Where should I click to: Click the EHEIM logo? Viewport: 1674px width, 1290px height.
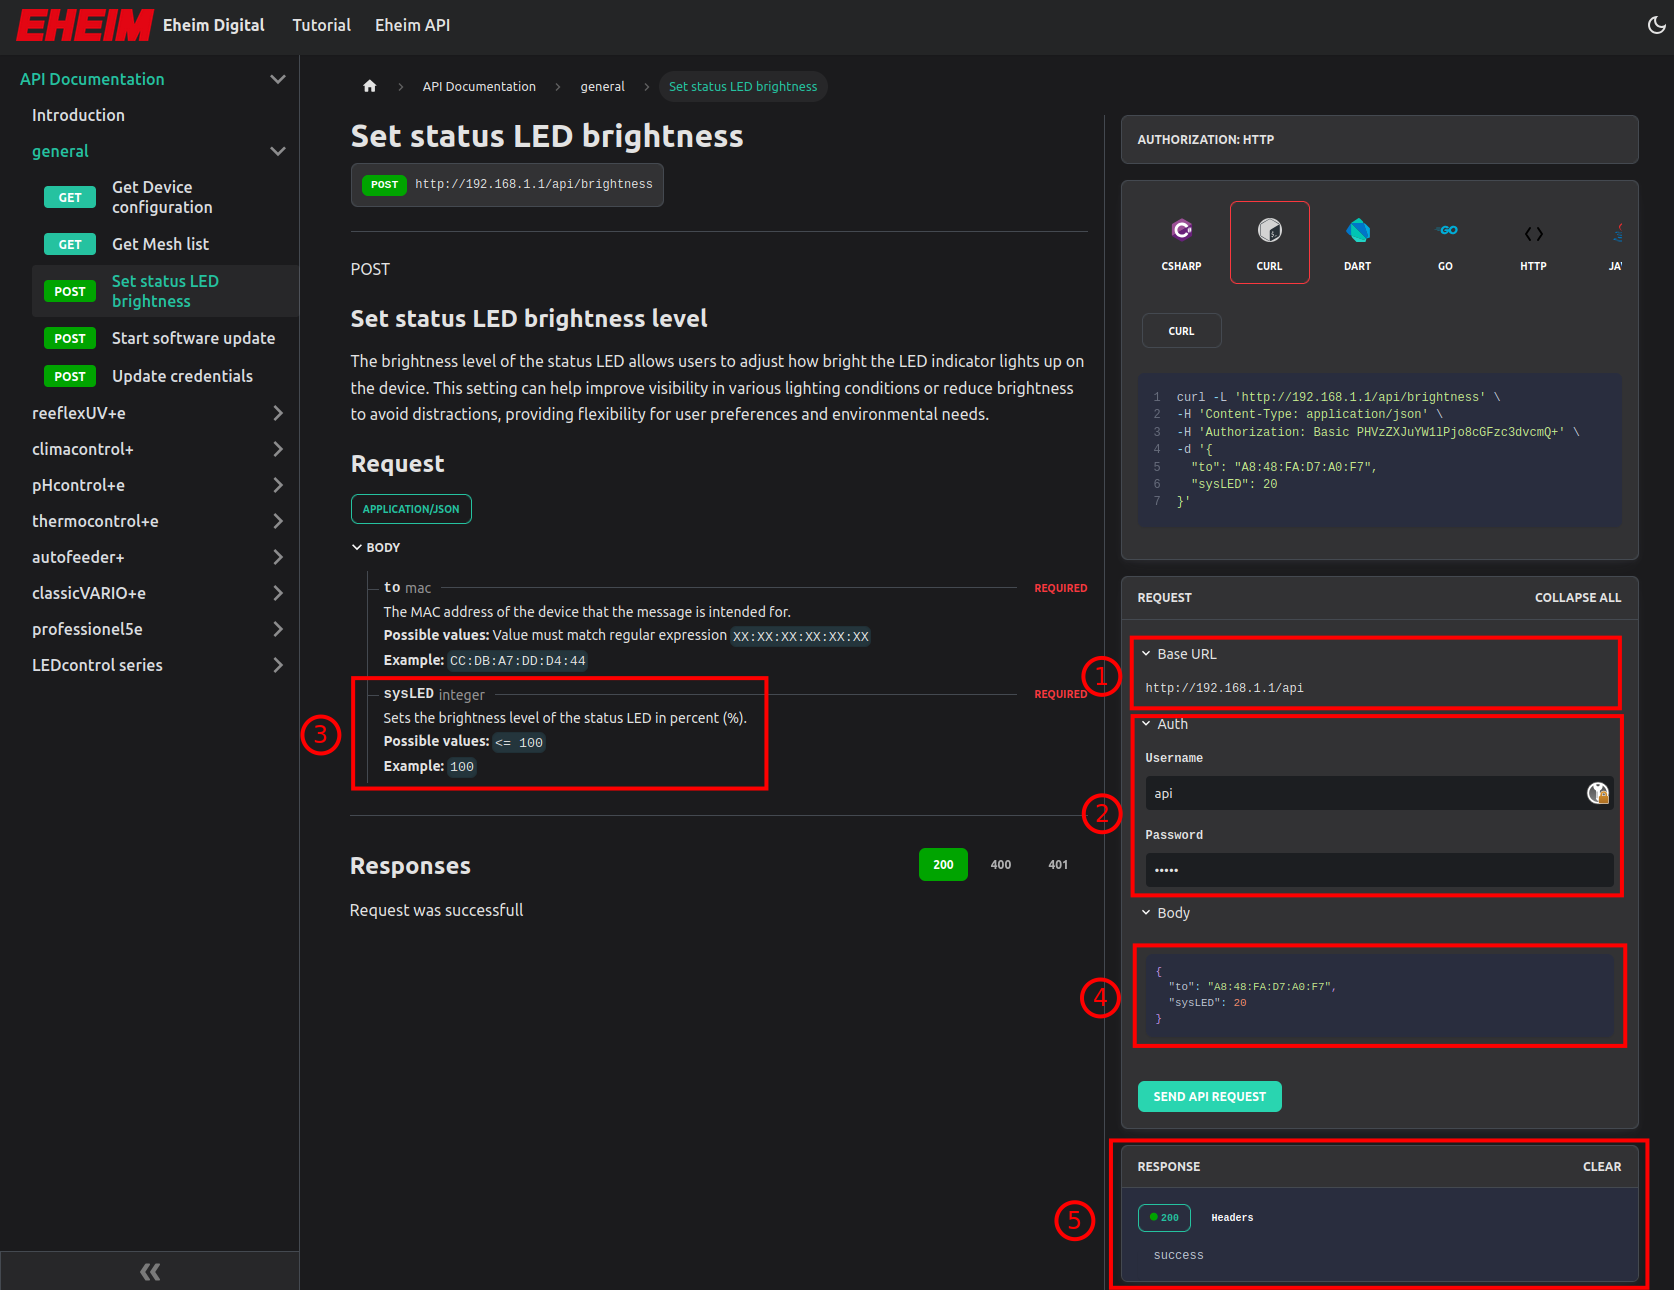[85, 25]
